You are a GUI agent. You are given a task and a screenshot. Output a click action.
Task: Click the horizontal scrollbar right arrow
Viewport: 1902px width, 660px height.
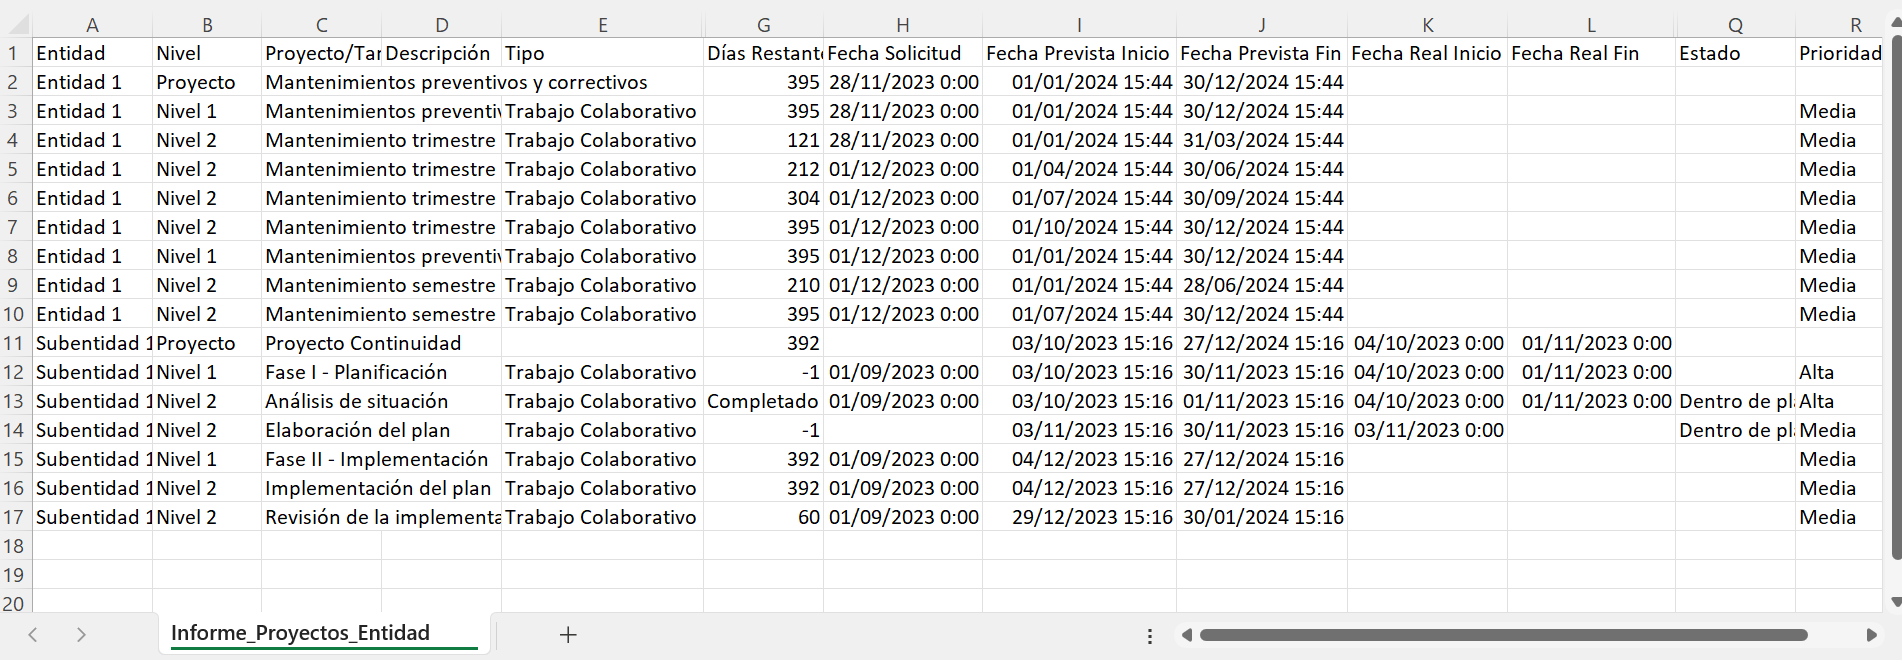coord(1872,635)
